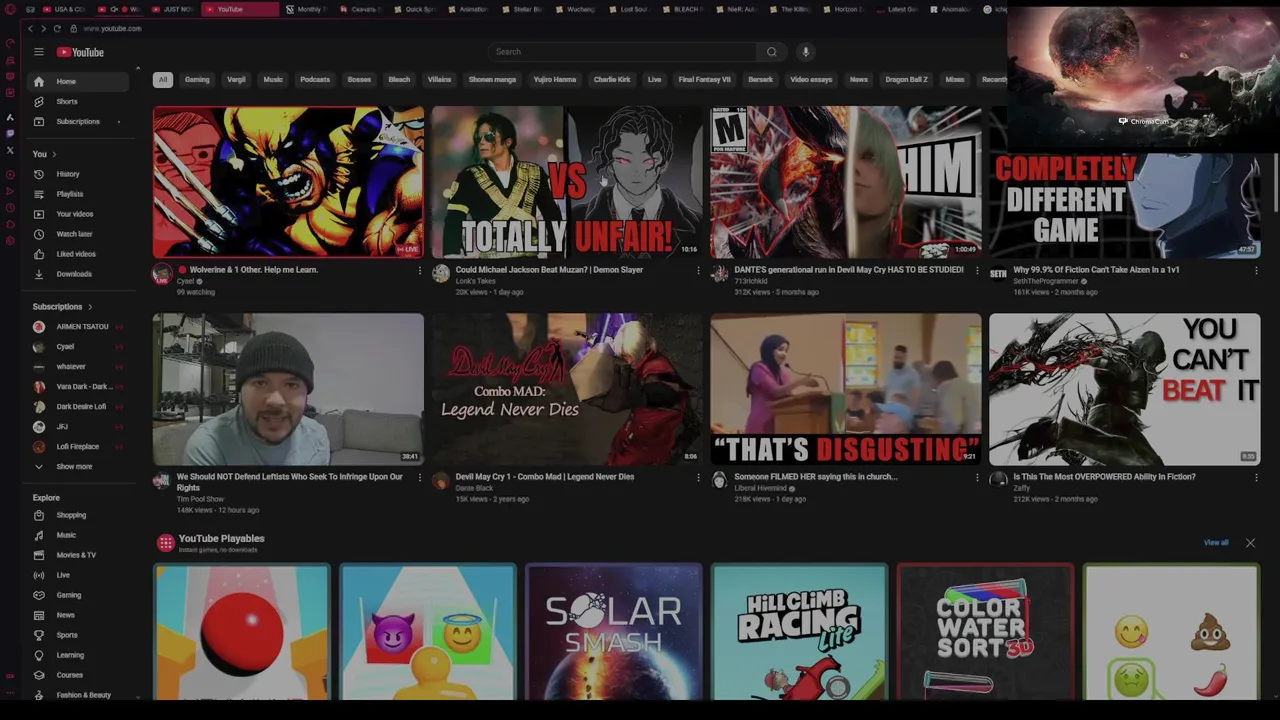Screen dimensions: 1280x720
Task: Open Lofi Fireplace channel in subscriptions
Action: tap(79, 446)
